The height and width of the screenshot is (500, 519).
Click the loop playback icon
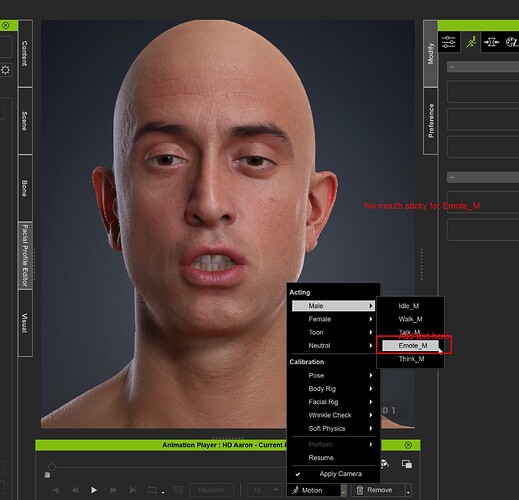[x=152, y=490]
